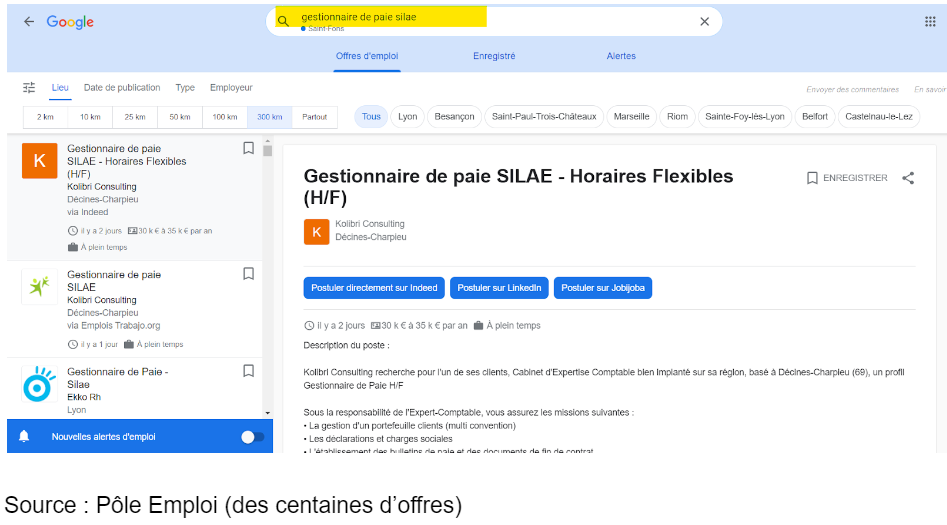Filter by Besançon chip
The image size is (947, 525).
point(454,117)
